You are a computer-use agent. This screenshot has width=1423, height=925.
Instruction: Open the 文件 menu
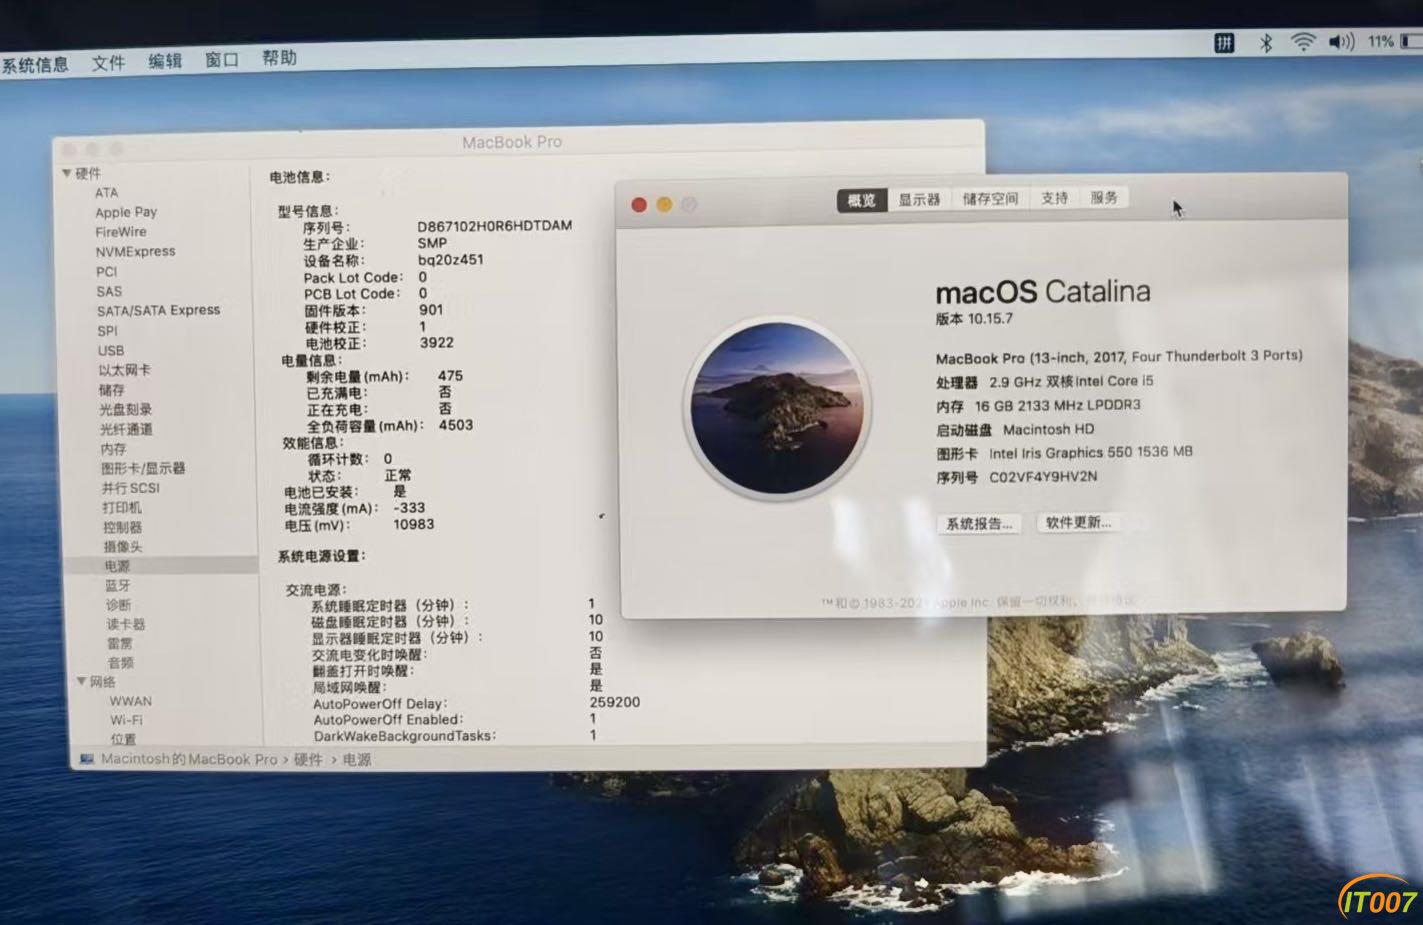pos(108,63)
